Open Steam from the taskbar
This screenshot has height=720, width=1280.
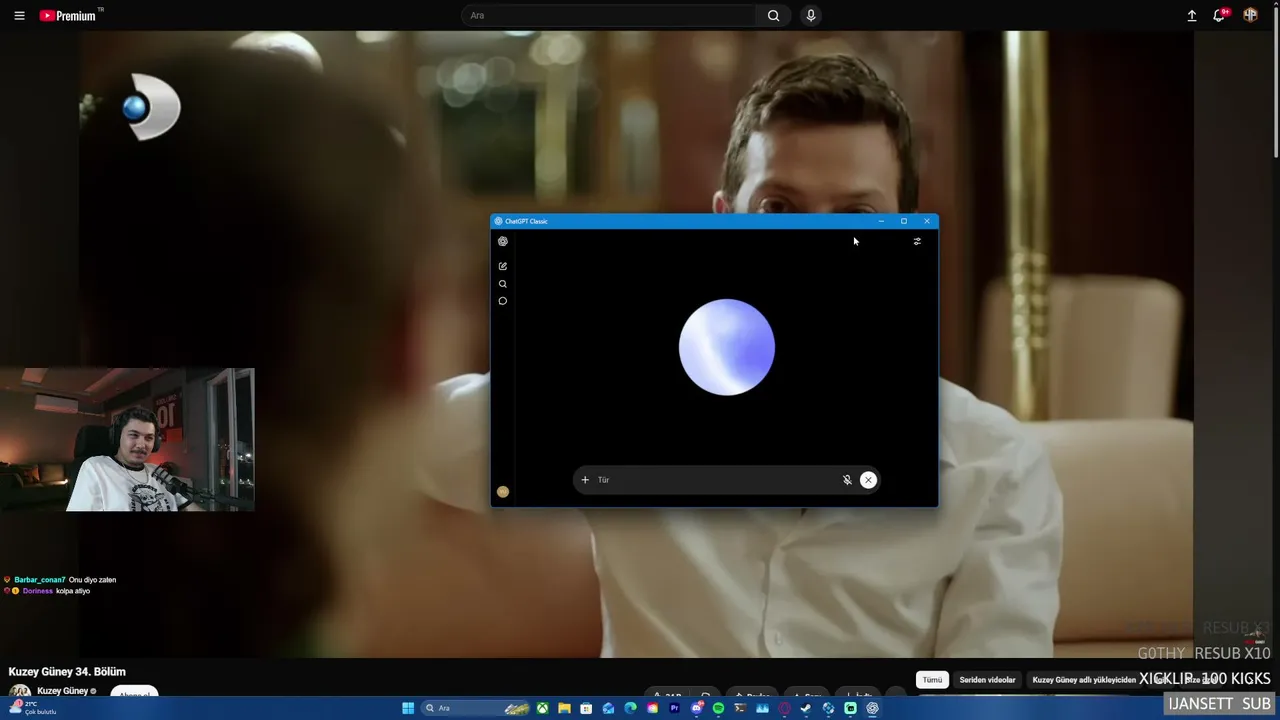[806, 708]
